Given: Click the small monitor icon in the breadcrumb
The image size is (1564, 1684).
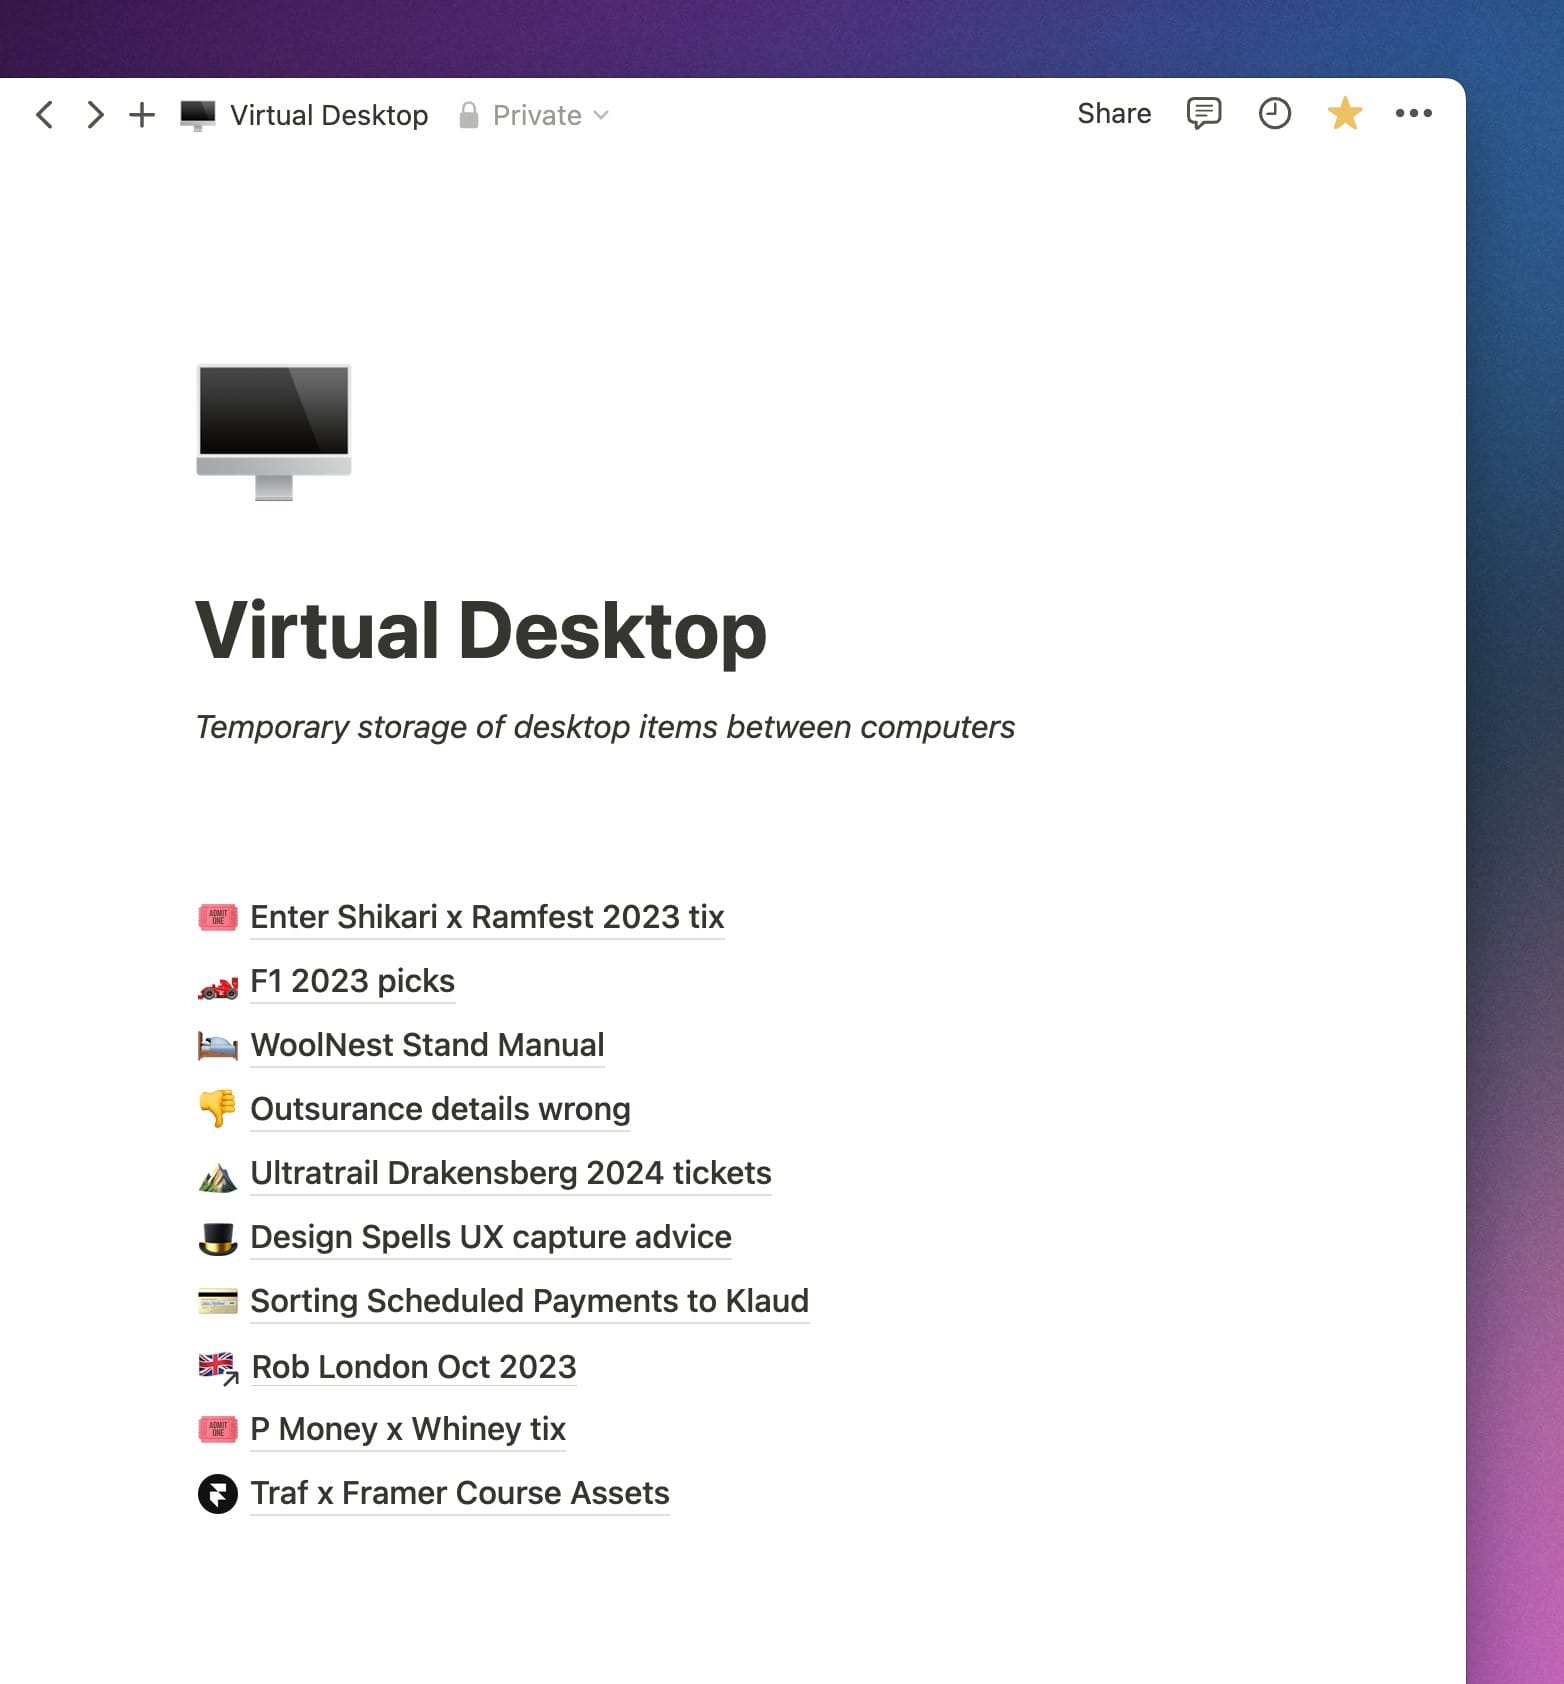Looking at the screenshot, I should click(198, 115).
